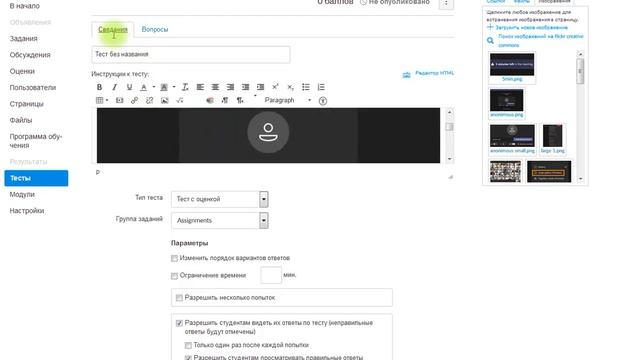This screenshot has width=640, height=360.
Task: Apply the background highlight color tool
Action: (x=164, y=87)
